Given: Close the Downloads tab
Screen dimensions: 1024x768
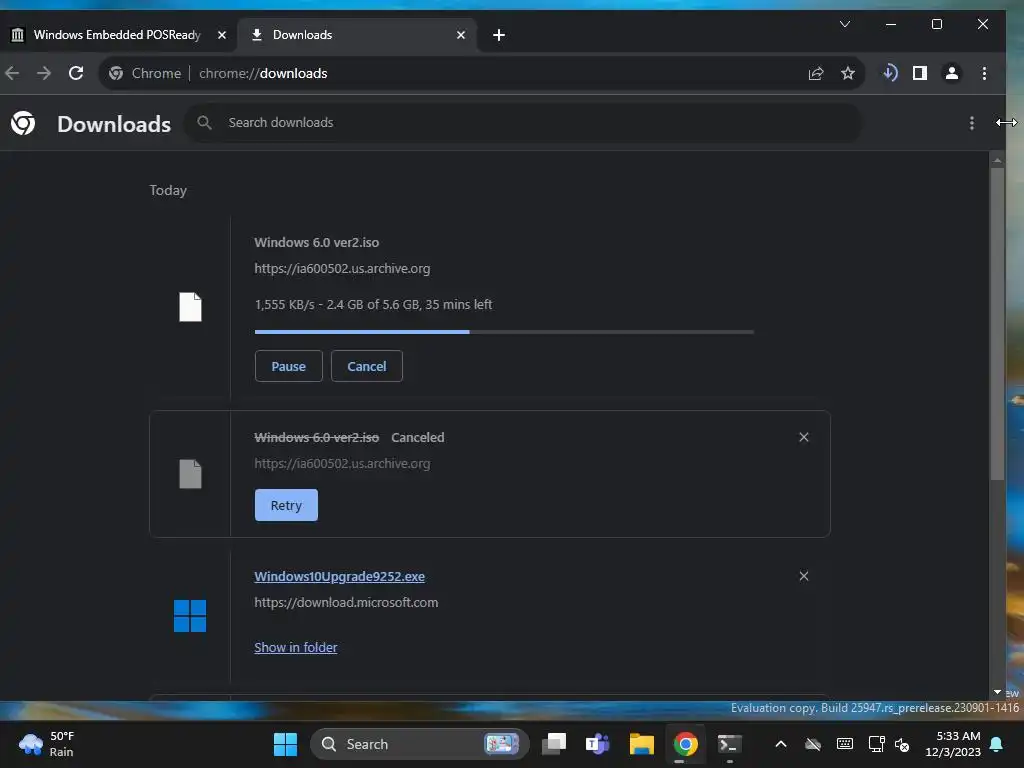Looking at the screenshot, I should coord(461,35).
